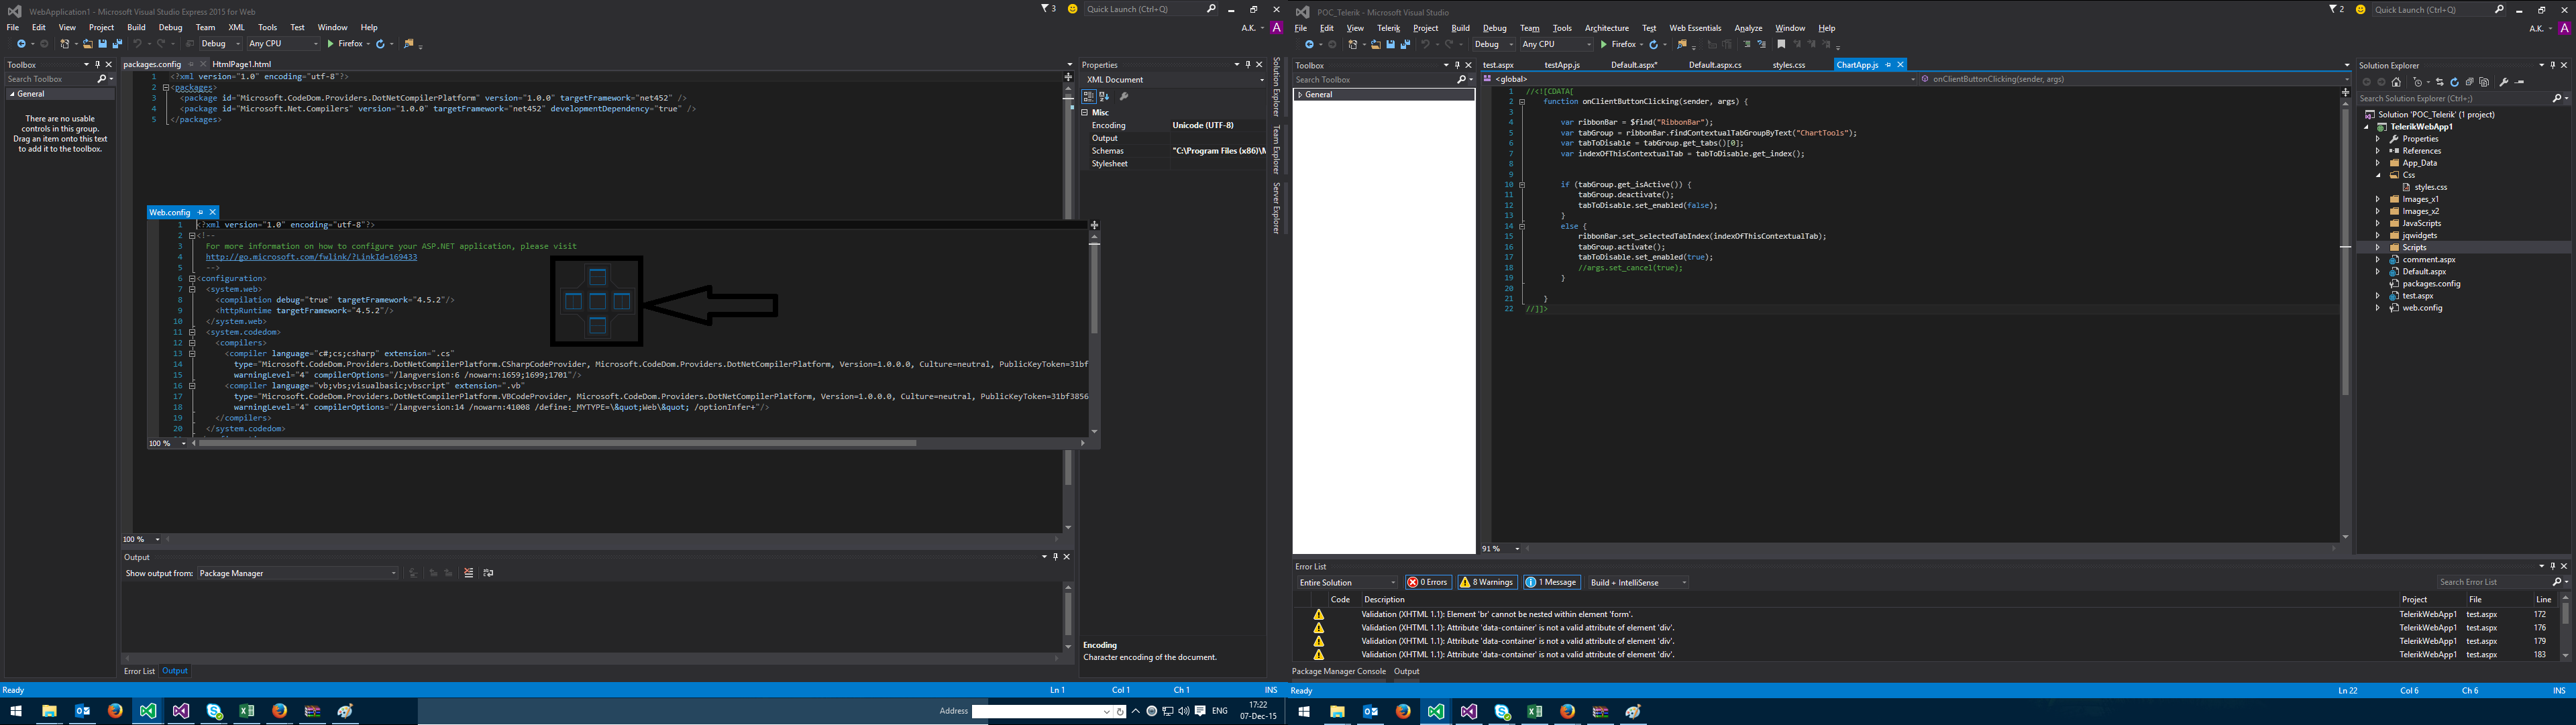
Task: Click the bookmark icon in right toolbar
Action: click(x=1781, y=44)
